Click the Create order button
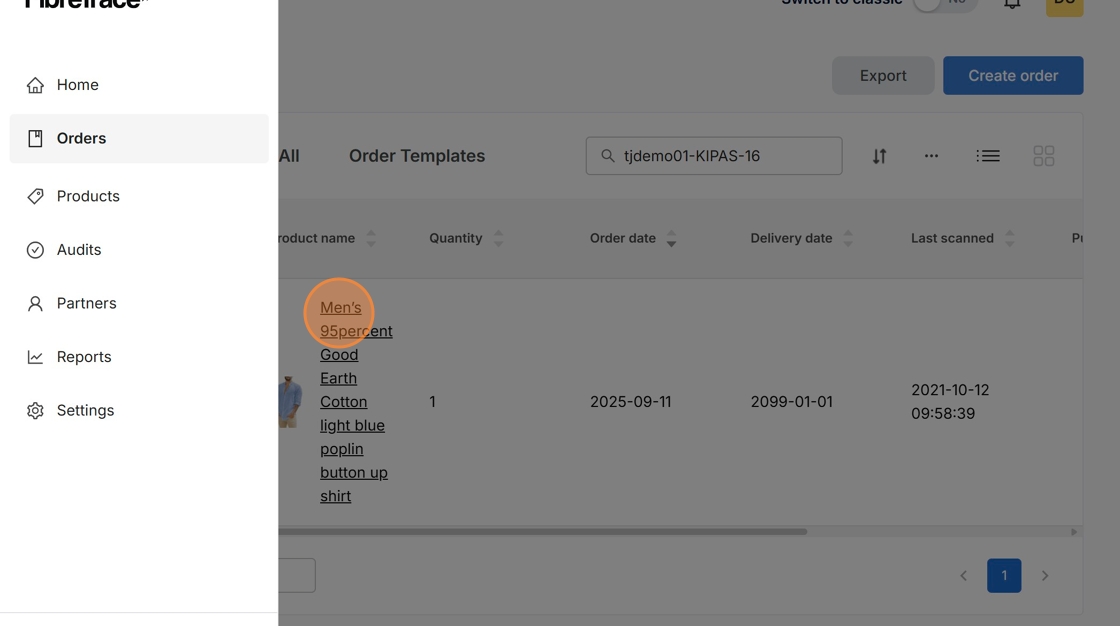Viewport: 1120px width, 626px height. [x=1012, y=76]
